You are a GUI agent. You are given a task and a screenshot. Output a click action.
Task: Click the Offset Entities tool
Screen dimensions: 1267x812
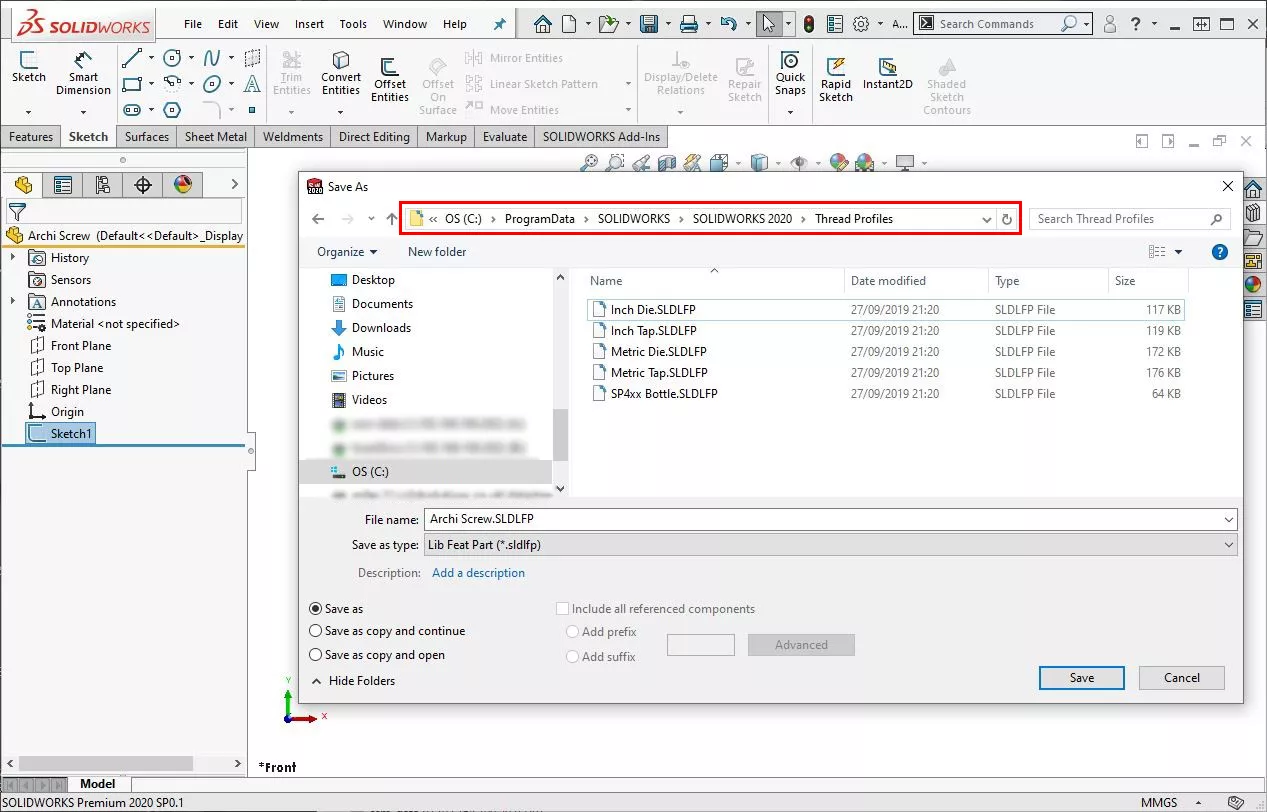point(390,78)
